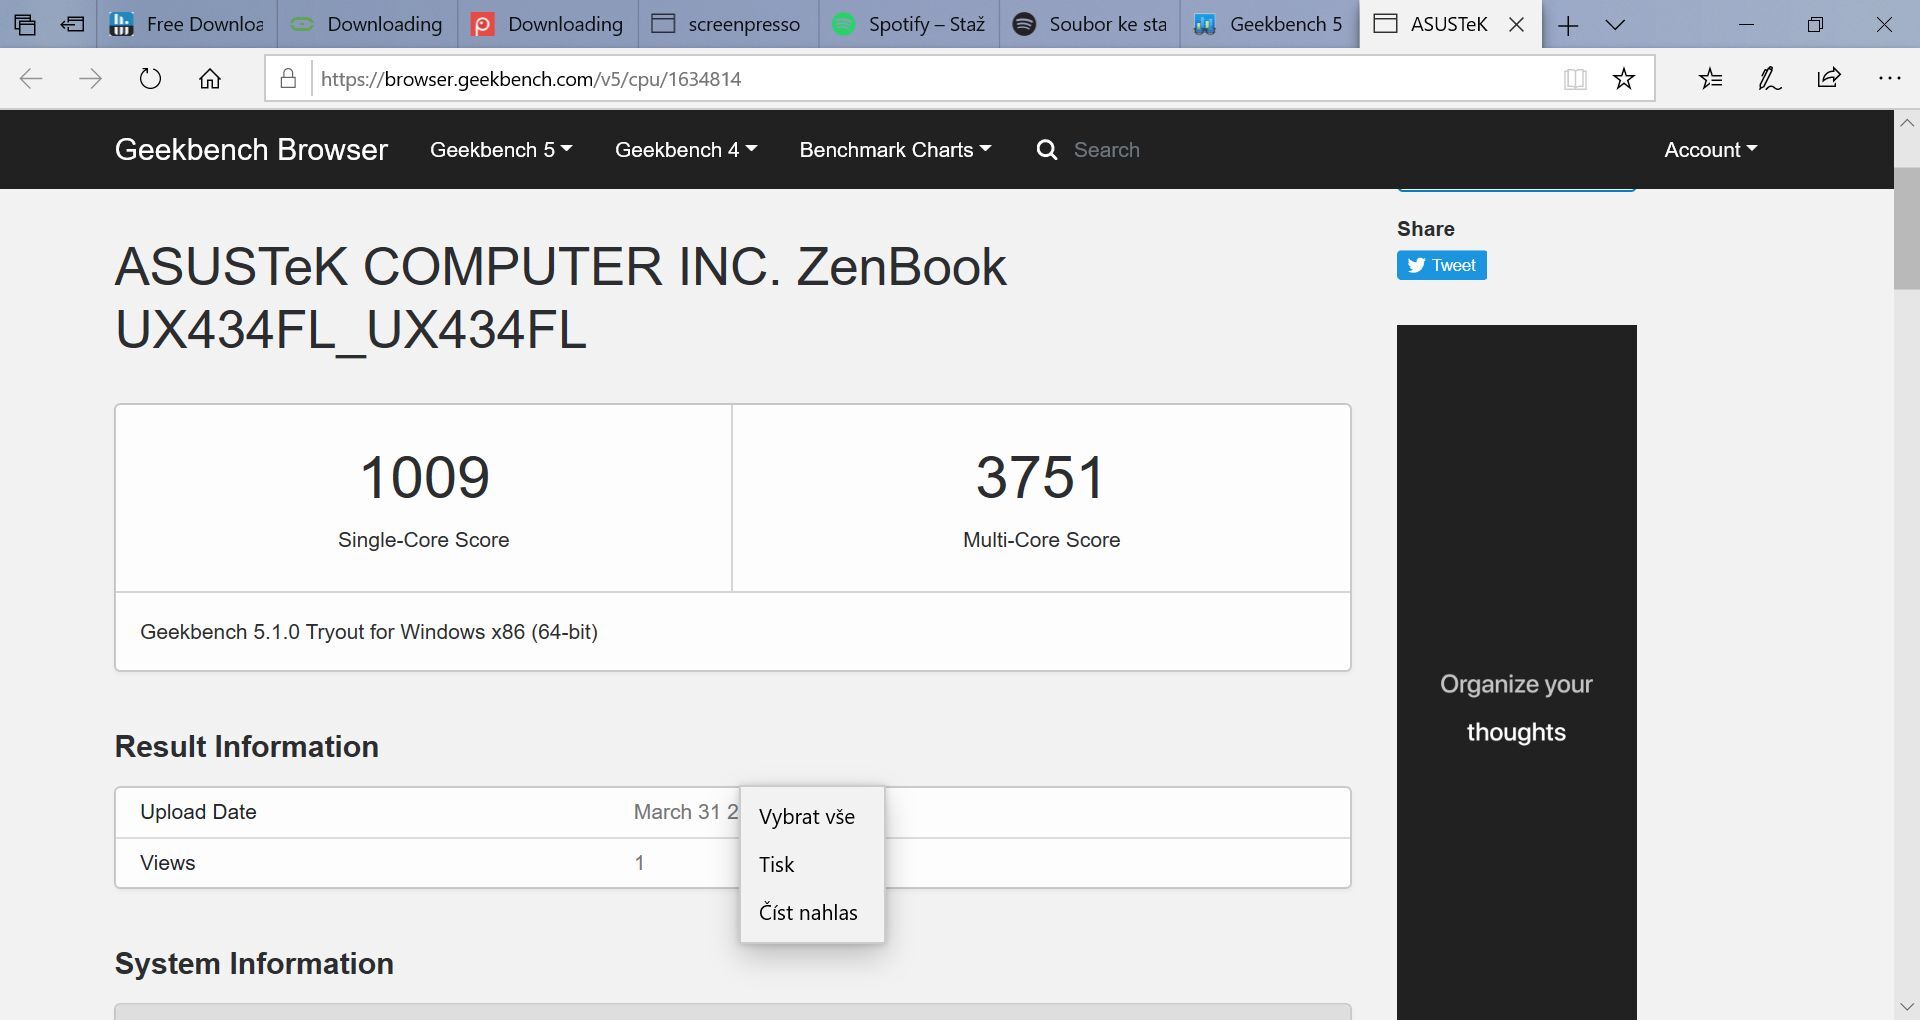Go back to the previous page
The height and width of the screenshot is (1020, 1920).
pyautogui.click(x=31, y=78)
